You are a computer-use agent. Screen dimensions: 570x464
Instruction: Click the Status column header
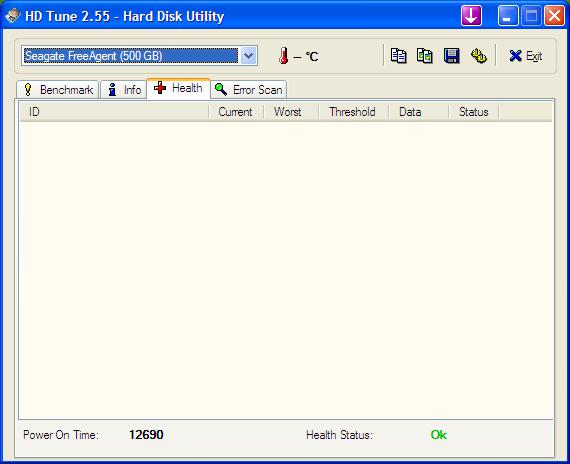pos(474,112)
